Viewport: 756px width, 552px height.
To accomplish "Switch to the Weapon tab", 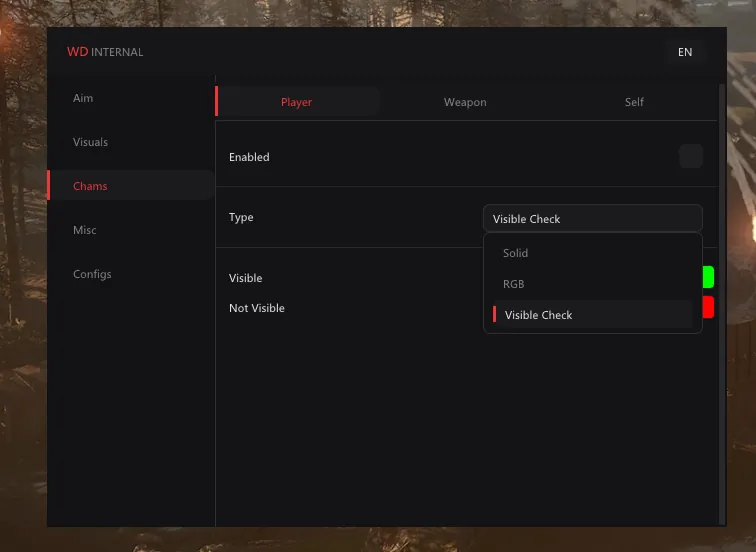I will [x=465, y=102].
